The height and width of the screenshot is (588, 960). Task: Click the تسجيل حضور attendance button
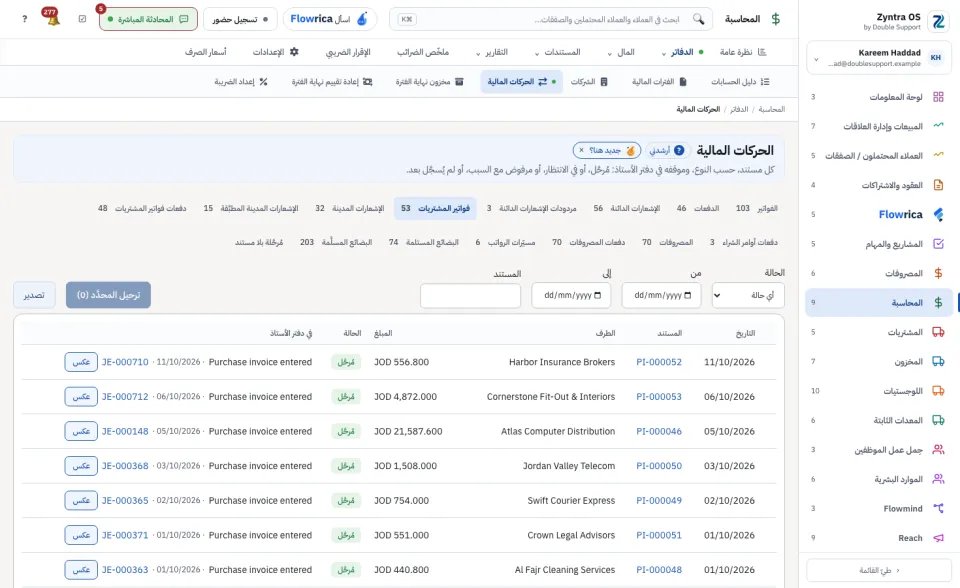[240, 19]
